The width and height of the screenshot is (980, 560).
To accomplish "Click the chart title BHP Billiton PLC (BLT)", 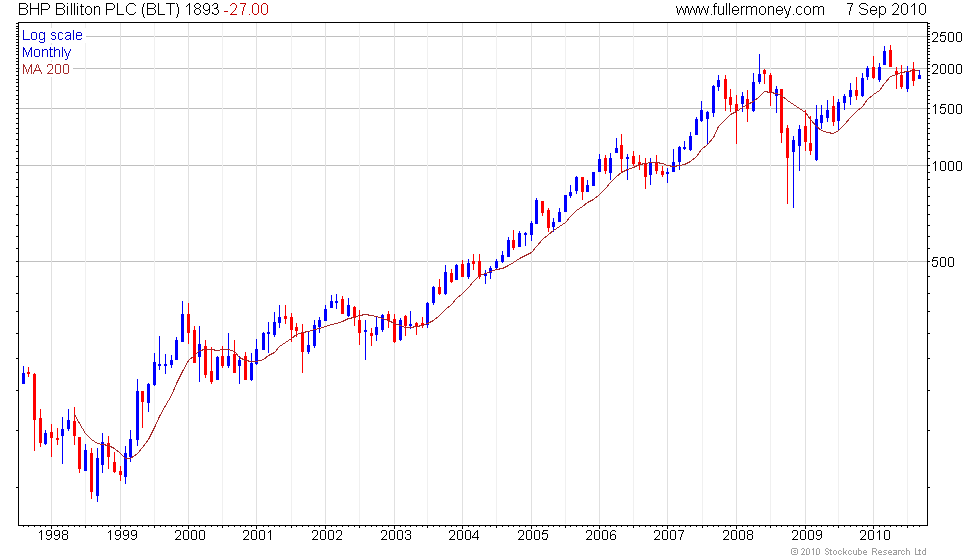I will coord(99,9).
